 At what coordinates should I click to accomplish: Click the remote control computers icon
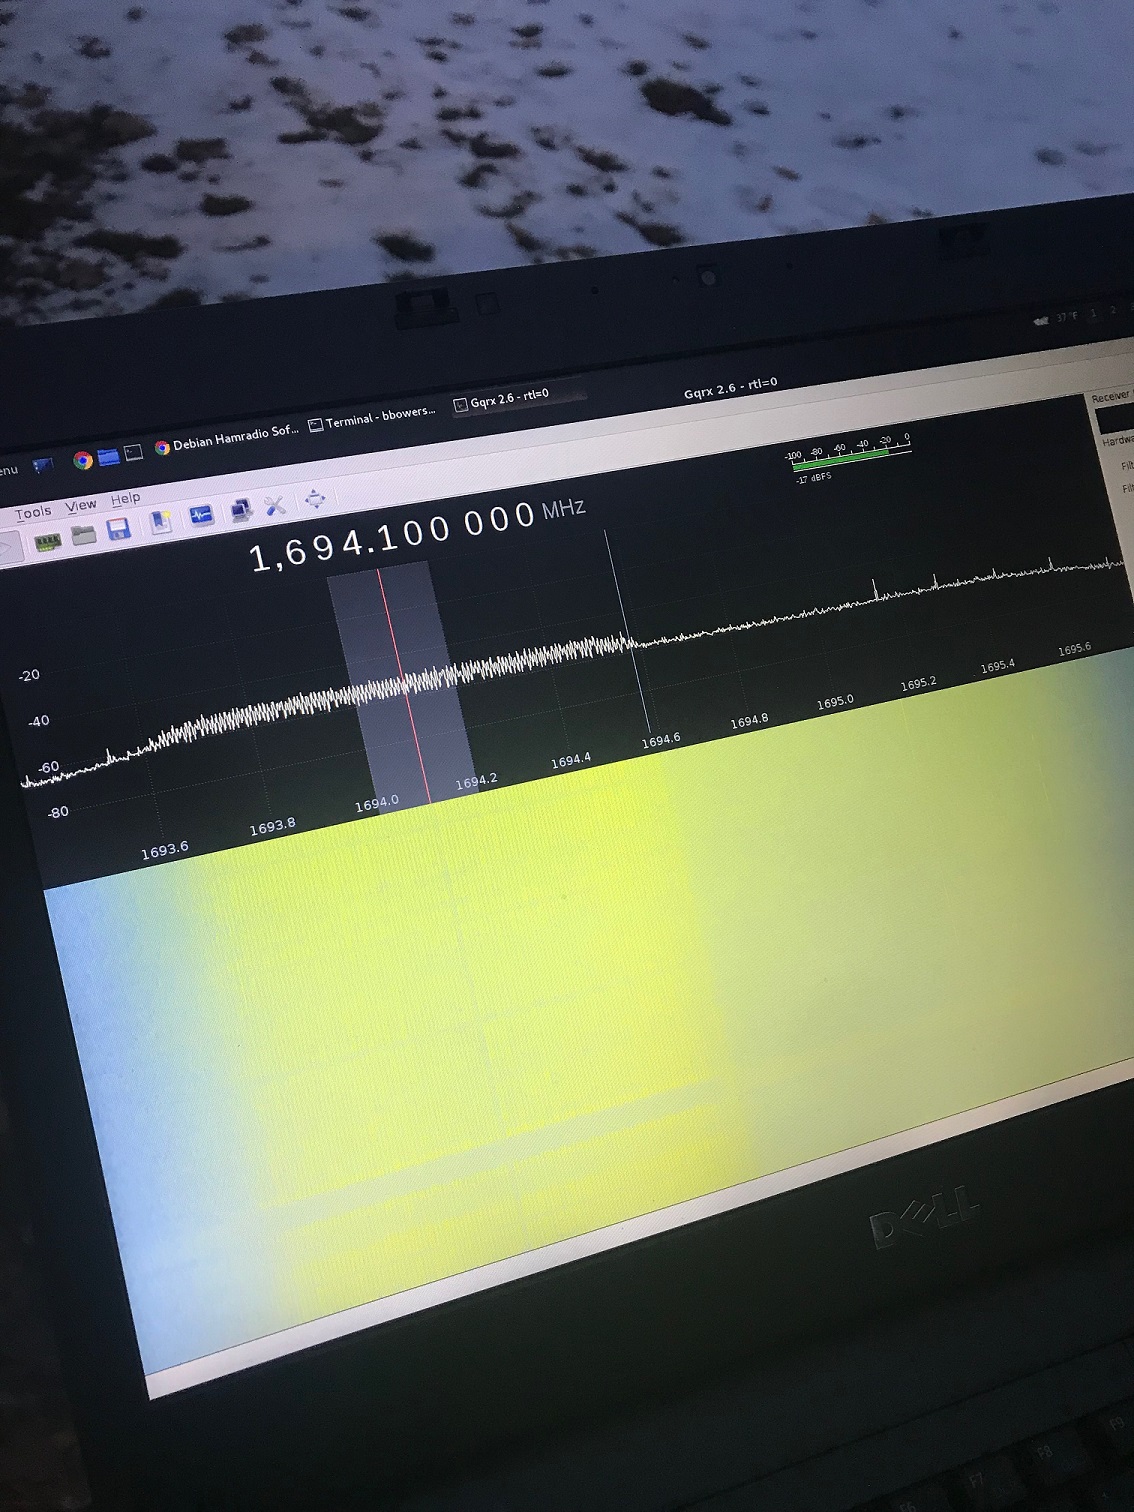pyautogui.click(x=240, y=510)
